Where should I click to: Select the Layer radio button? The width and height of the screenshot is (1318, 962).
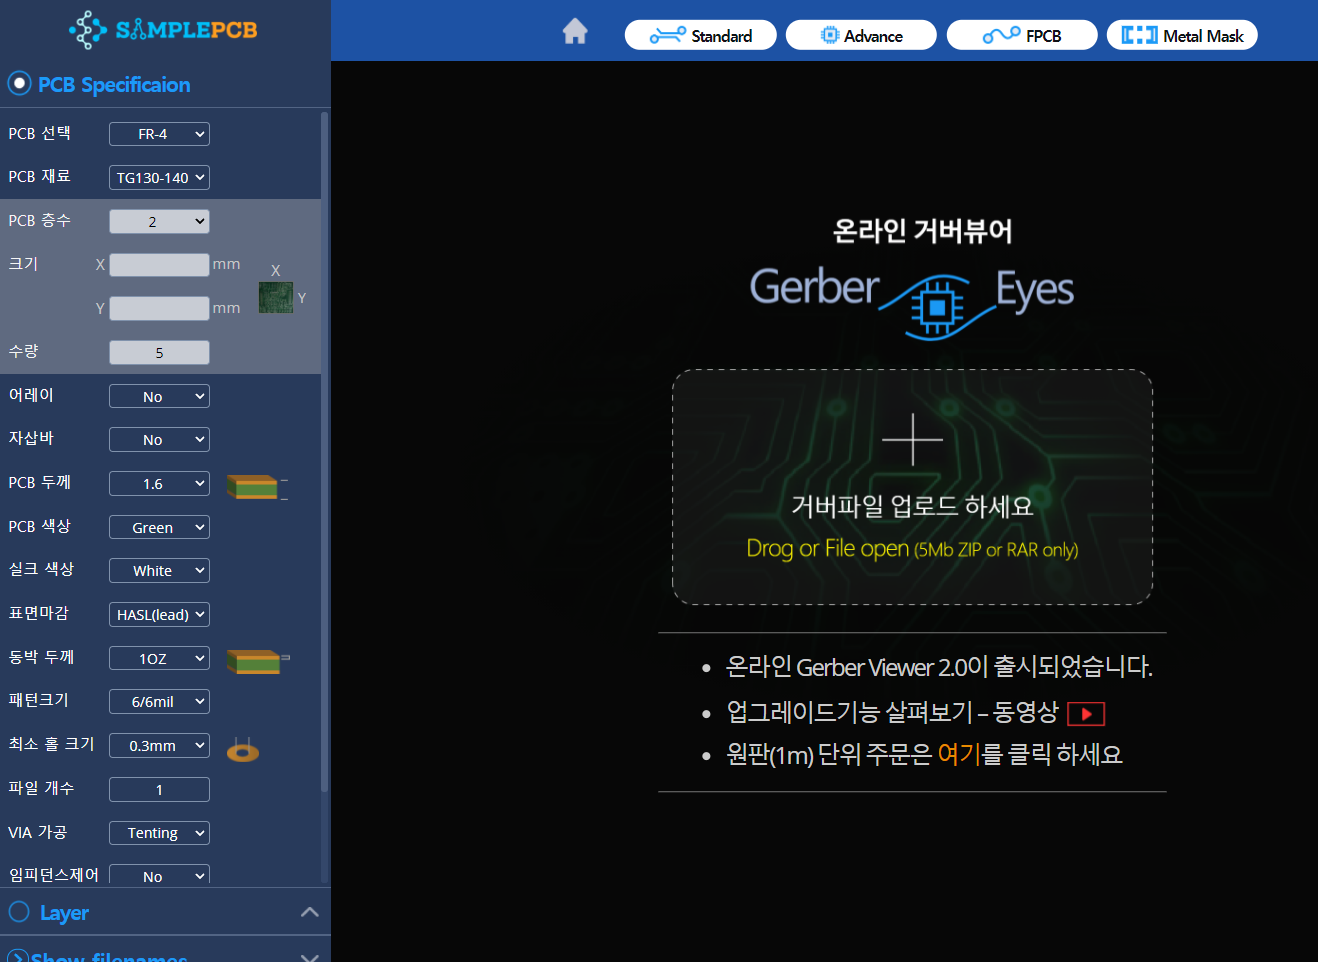point(19,912)
